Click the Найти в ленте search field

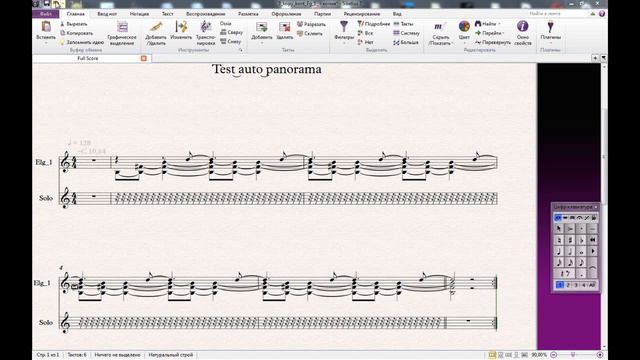point(558,14)
